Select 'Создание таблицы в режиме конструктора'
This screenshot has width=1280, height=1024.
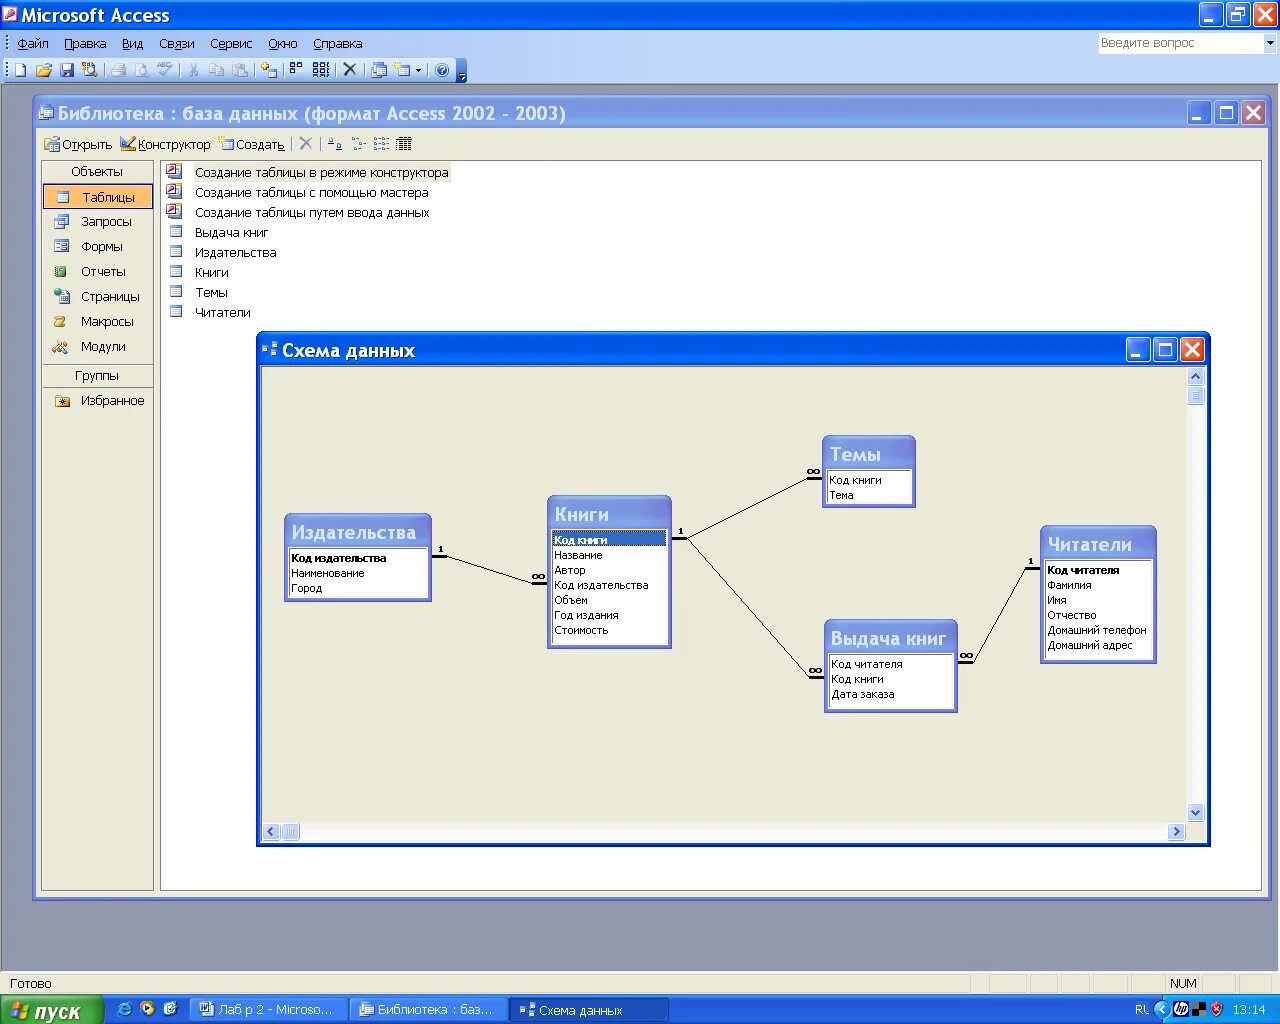pyautogui.click(x=322, y=173)
